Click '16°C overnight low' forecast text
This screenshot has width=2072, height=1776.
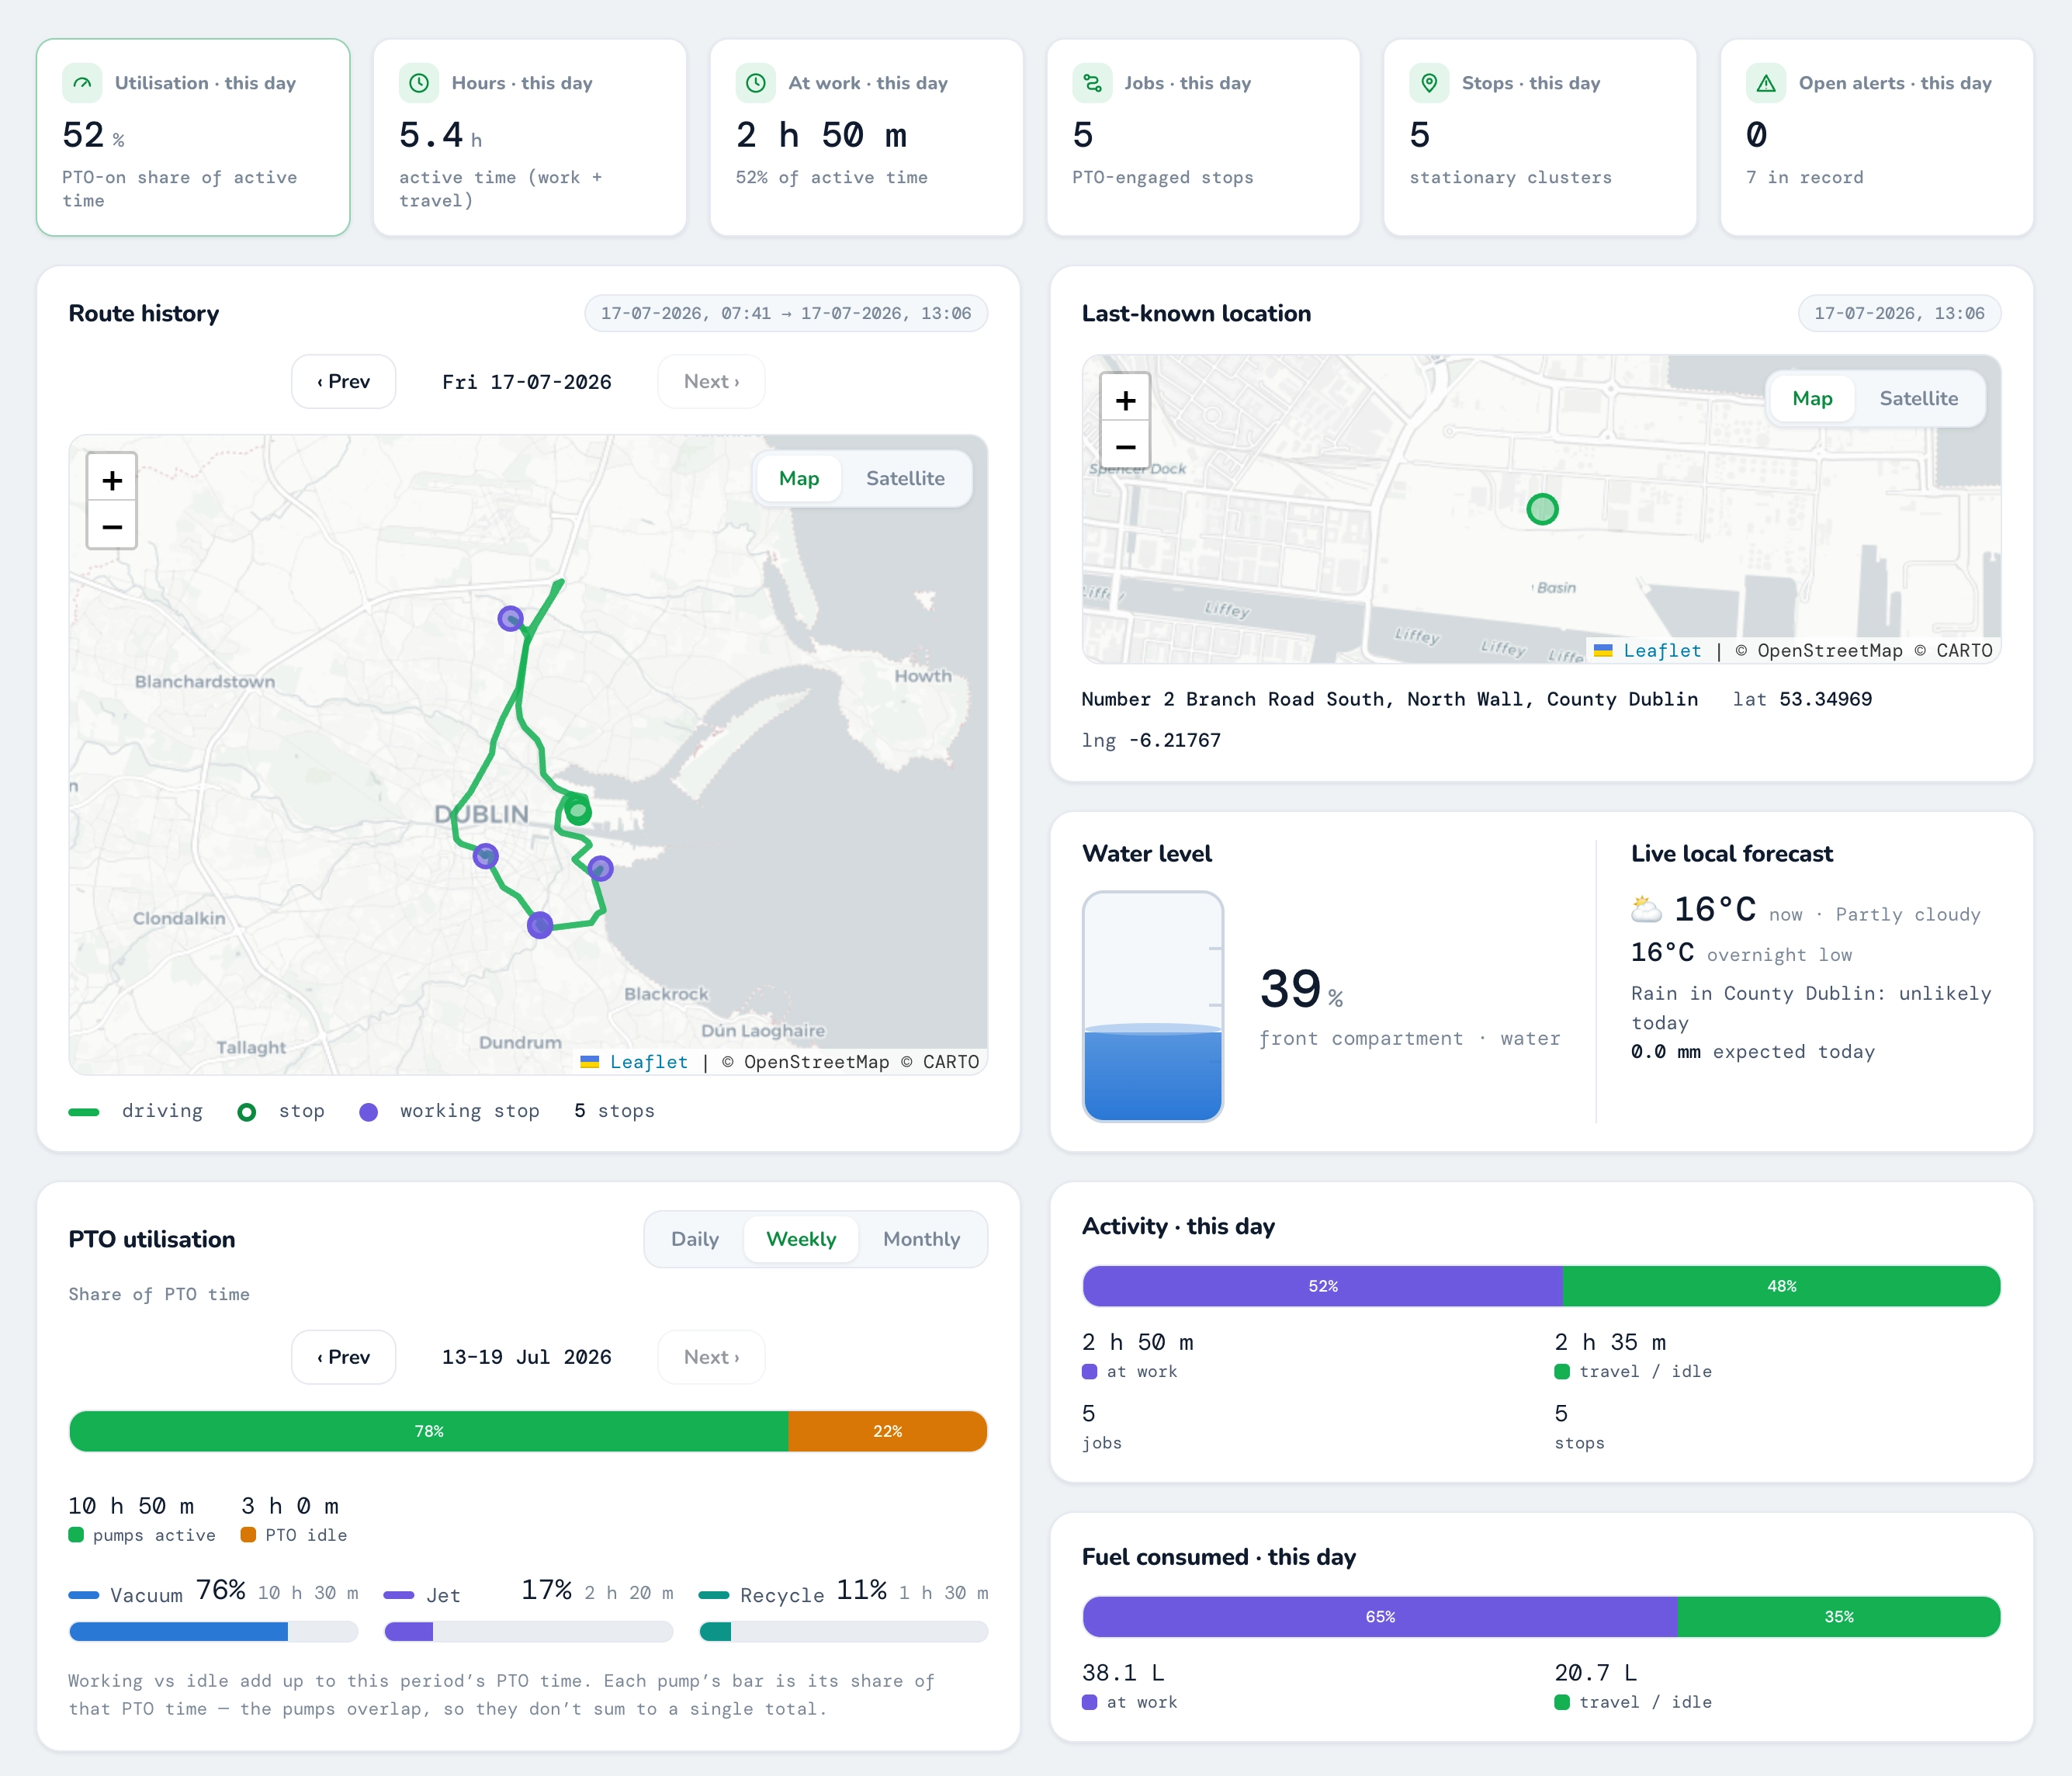point(1741,953)
